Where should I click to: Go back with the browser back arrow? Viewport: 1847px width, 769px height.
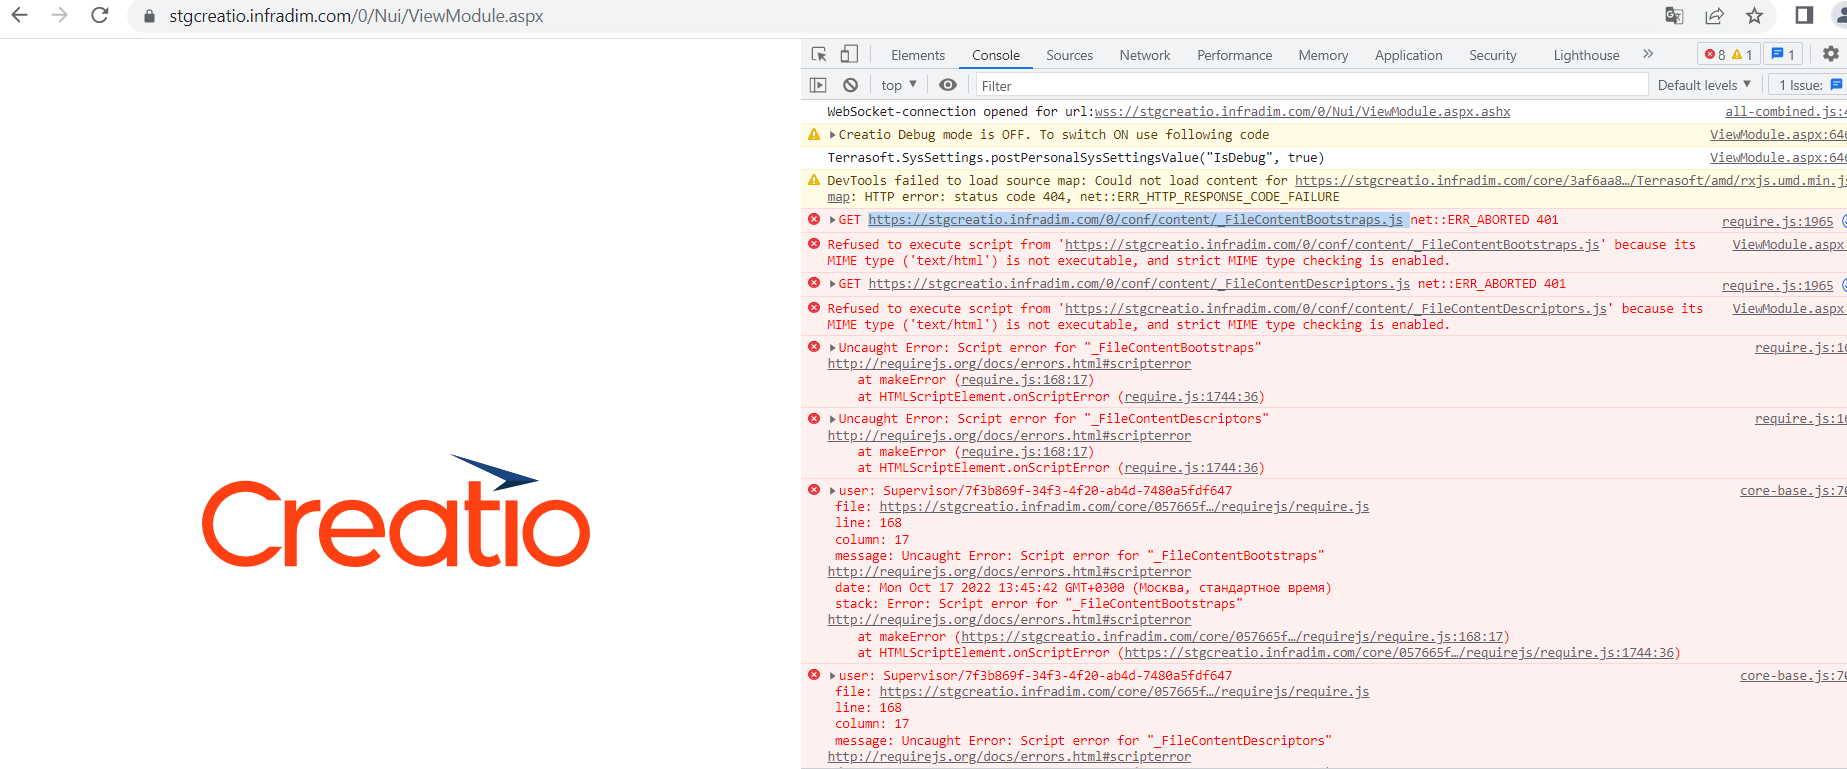pyautogui.click(x=19, y=15)
